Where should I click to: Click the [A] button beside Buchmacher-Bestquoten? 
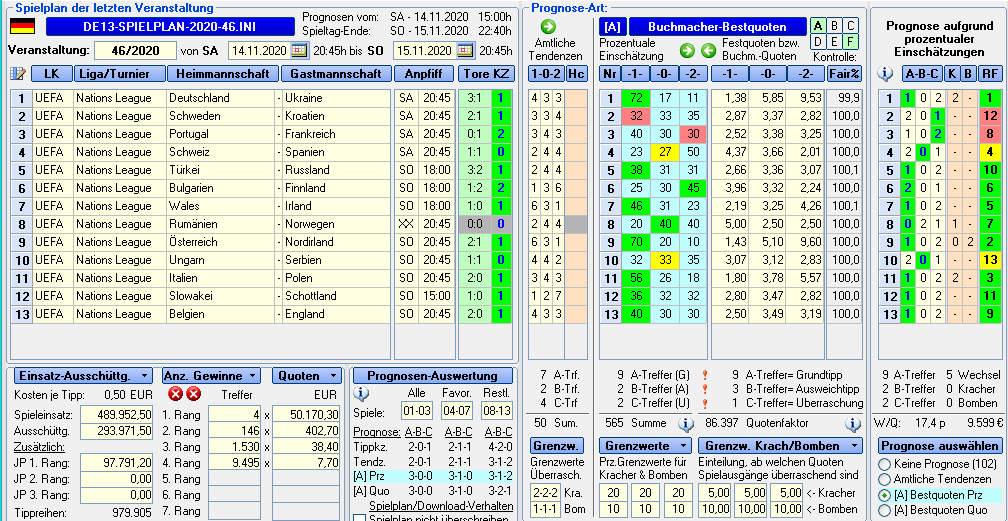click(613, 27)
